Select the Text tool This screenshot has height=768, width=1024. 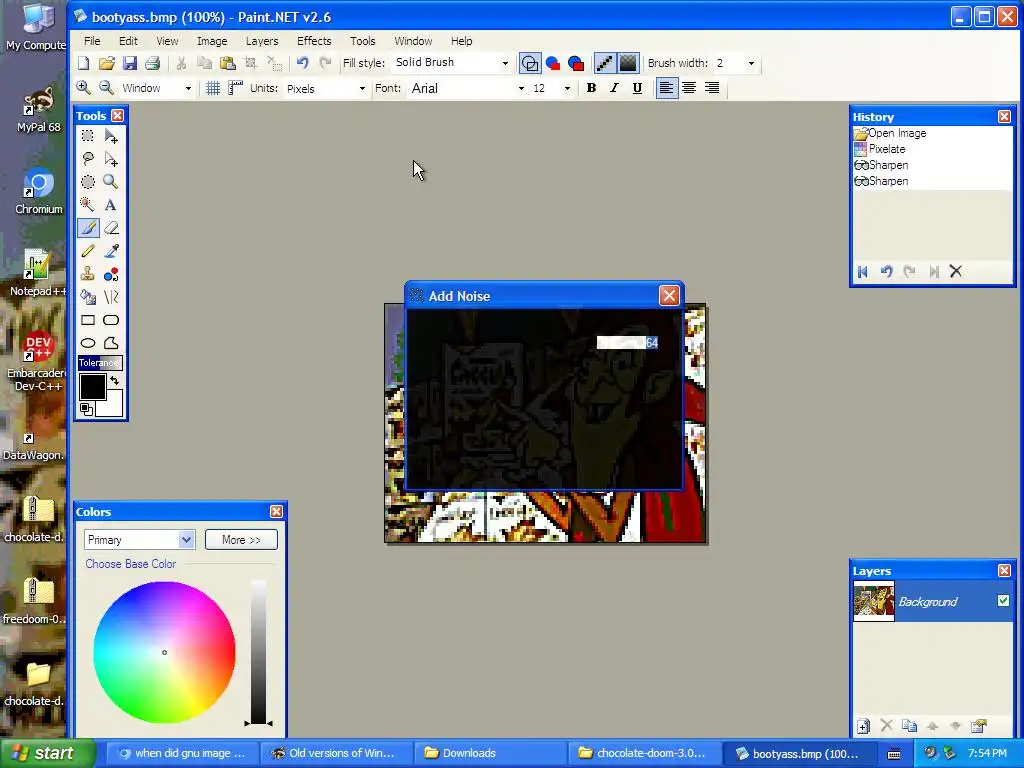(111, 204)
